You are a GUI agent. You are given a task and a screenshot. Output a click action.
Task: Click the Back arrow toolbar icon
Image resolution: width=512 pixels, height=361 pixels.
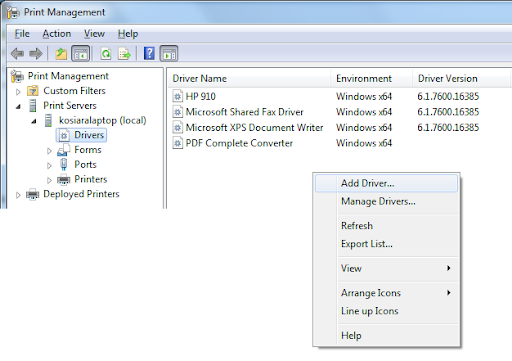point(17,53)
